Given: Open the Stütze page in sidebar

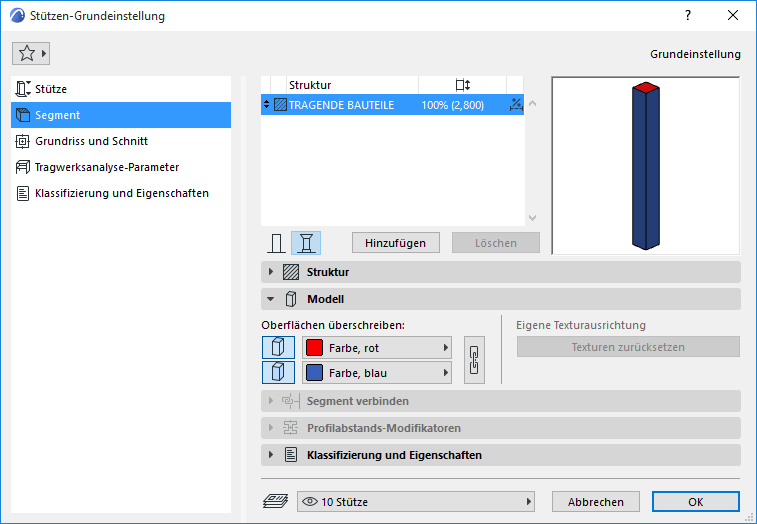Looking at the screenshot, I should click(x=121, y=89).
